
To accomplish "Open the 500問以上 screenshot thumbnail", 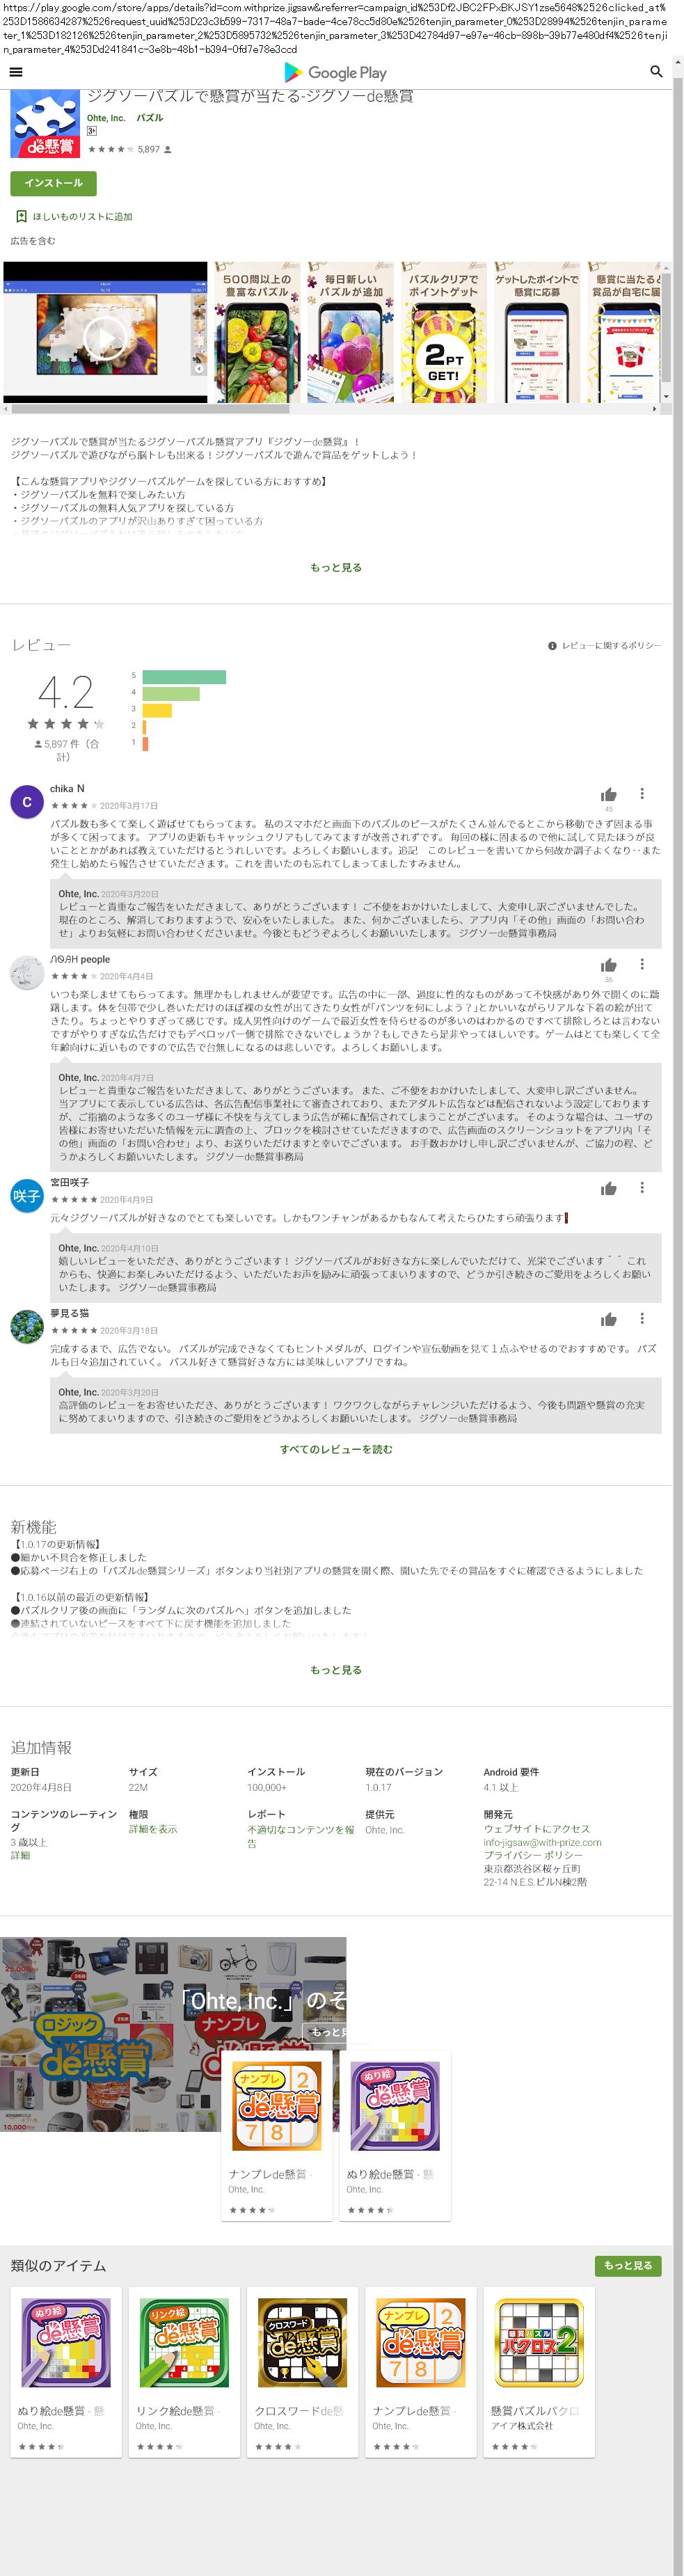I will point(257,334).
